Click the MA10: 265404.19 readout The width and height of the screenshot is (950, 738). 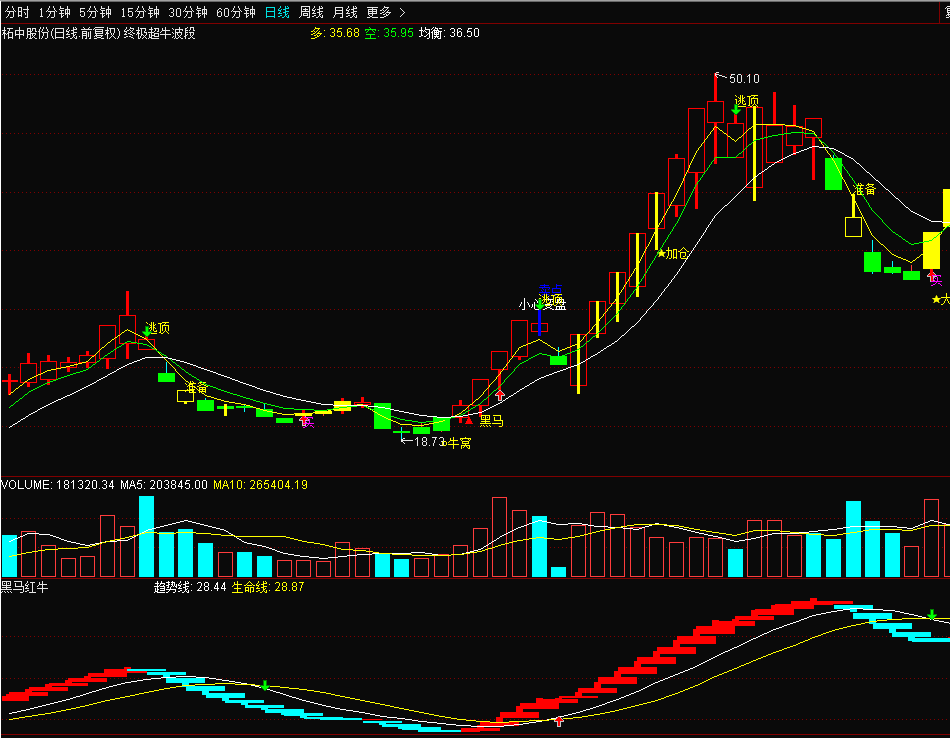point(261,485)
